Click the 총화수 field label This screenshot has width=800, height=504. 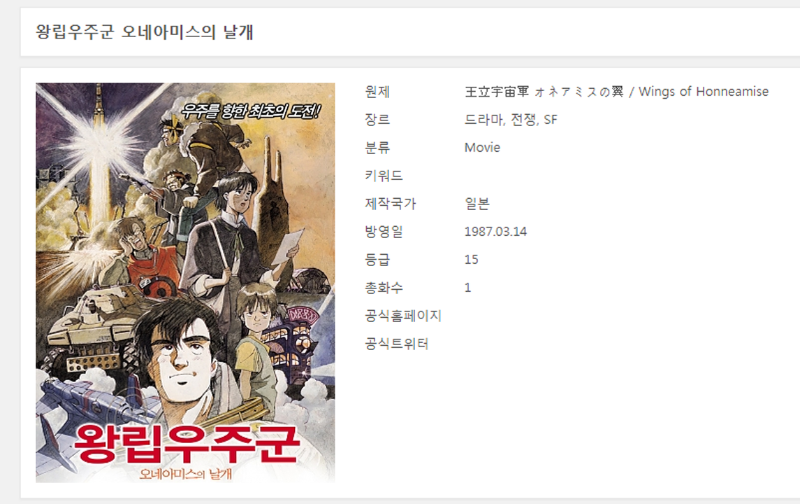pyautogui.click(x=384, y=288)
